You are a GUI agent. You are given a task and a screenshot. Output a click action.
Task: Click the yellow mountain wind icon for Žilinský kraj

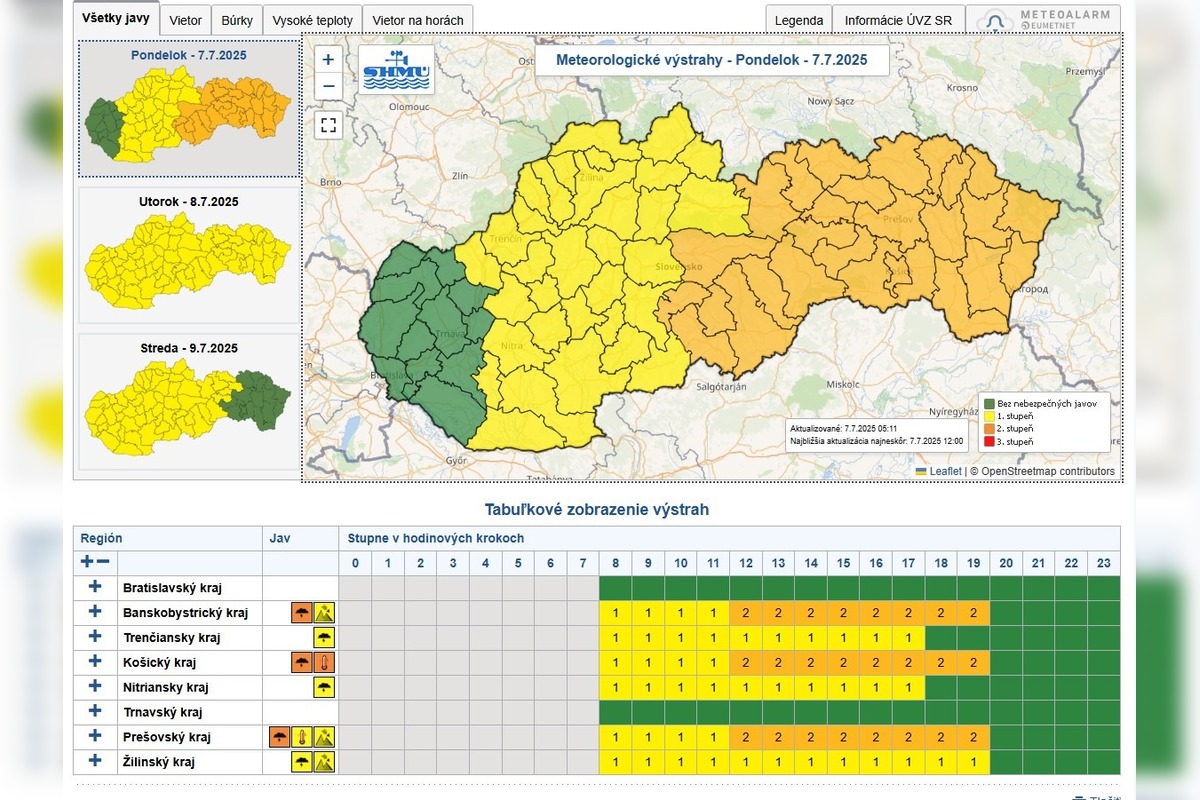coord(324,762)
